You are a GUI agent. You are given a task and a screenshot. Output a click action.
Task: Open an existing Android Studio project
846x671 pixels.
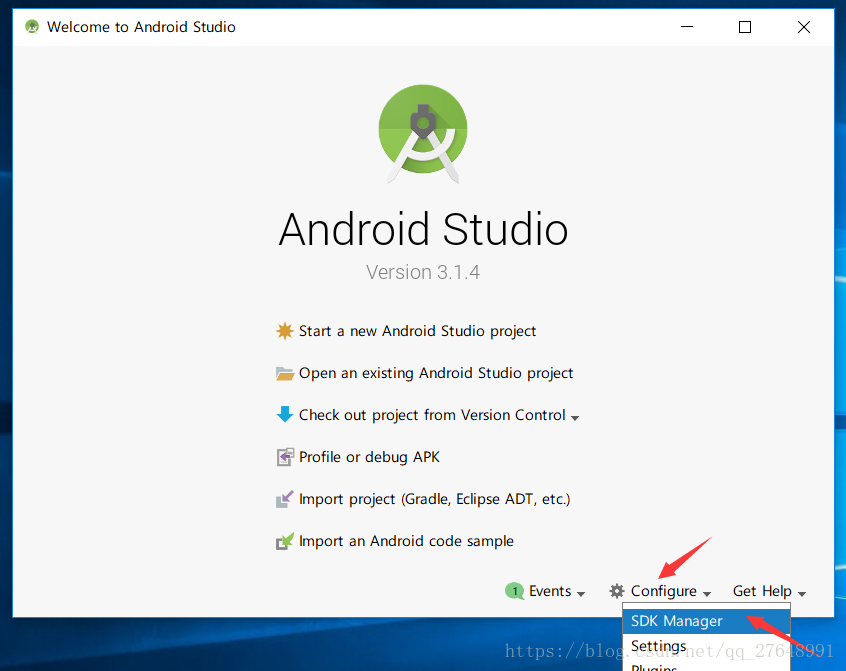point(435,373)
